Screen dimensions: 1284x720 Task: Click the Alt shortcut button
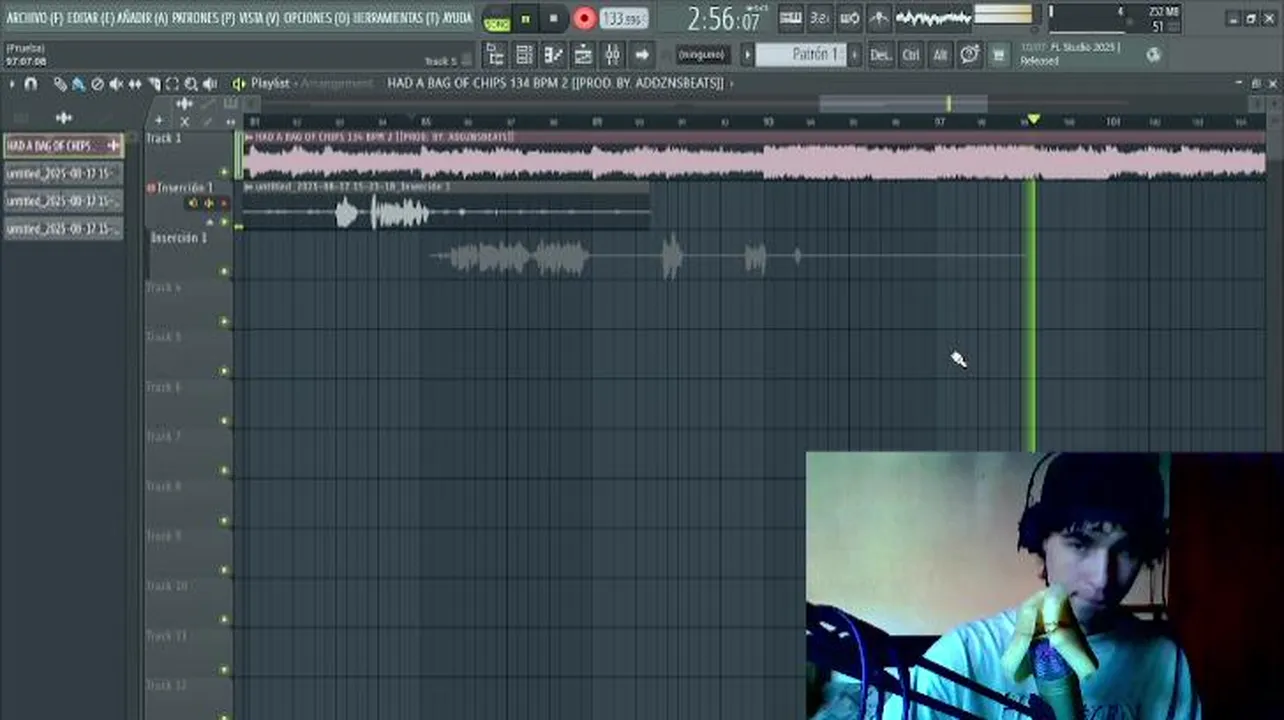939,55
